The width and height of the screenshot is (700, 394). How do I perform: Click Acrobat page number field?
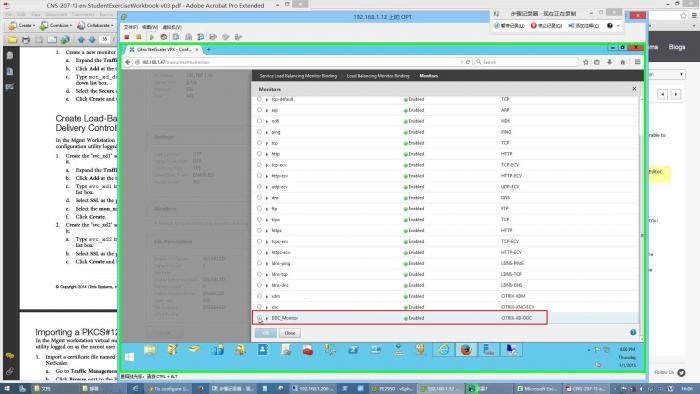click(104, 40)
